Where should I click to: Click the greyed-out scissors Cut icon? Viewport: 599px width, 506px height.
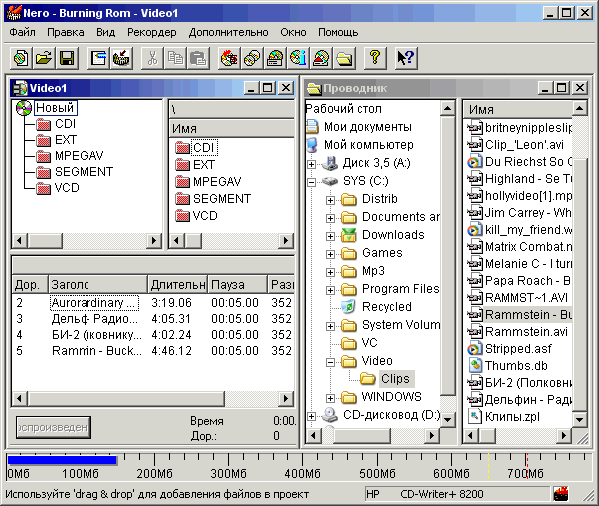pos(152,58)
